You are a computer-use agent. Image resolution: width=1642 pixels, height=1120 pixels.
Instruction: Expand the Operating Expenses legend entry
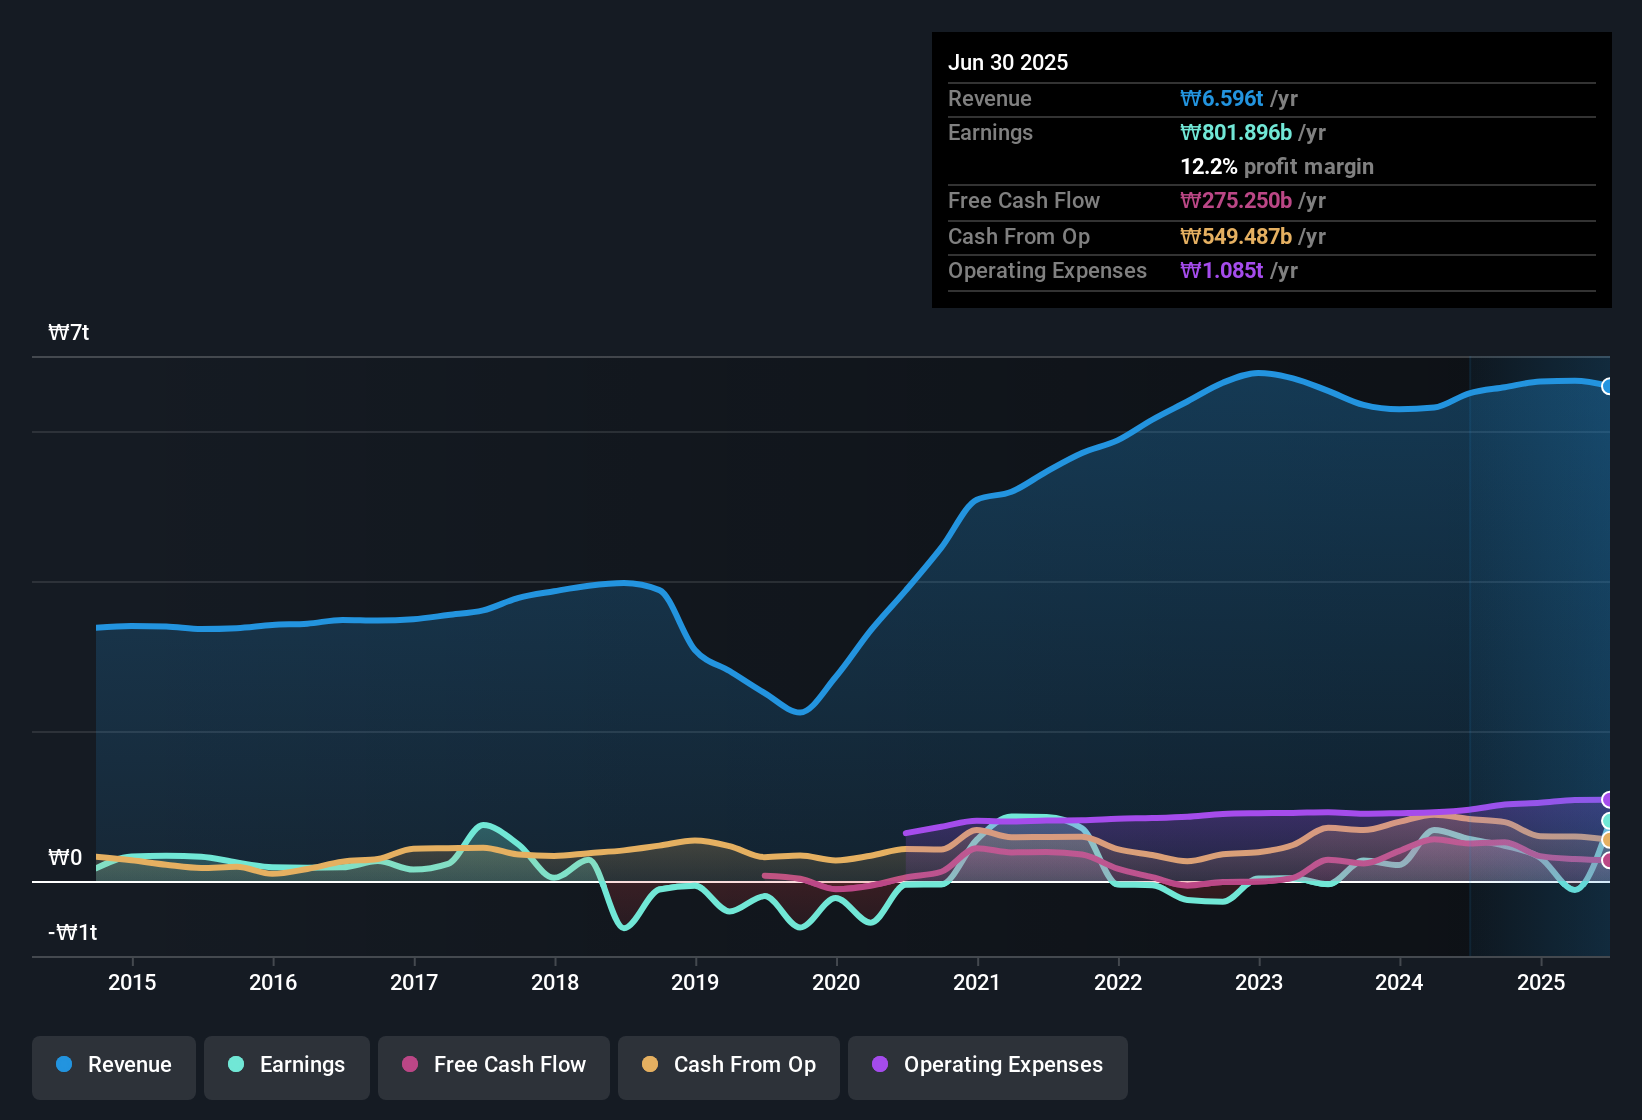[x=987, y=1065]
